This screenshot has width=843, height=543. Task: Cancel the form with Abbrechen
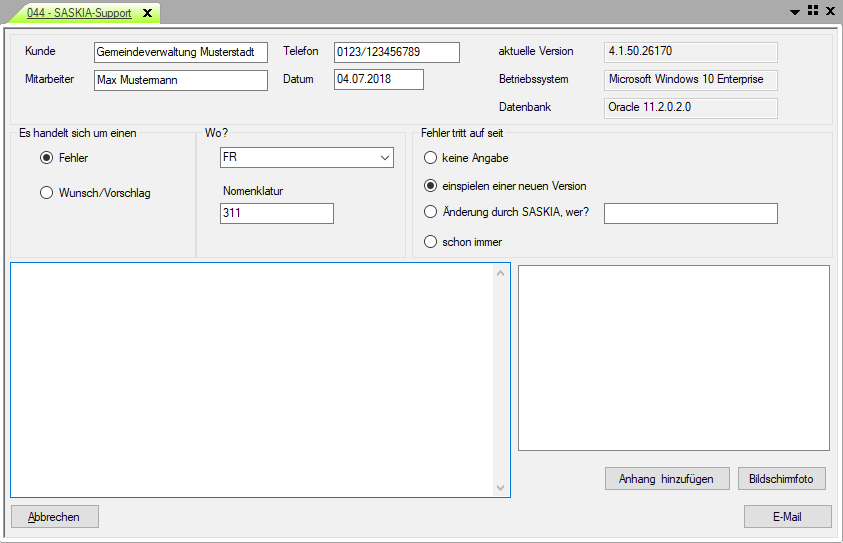[x=55, y=516]
